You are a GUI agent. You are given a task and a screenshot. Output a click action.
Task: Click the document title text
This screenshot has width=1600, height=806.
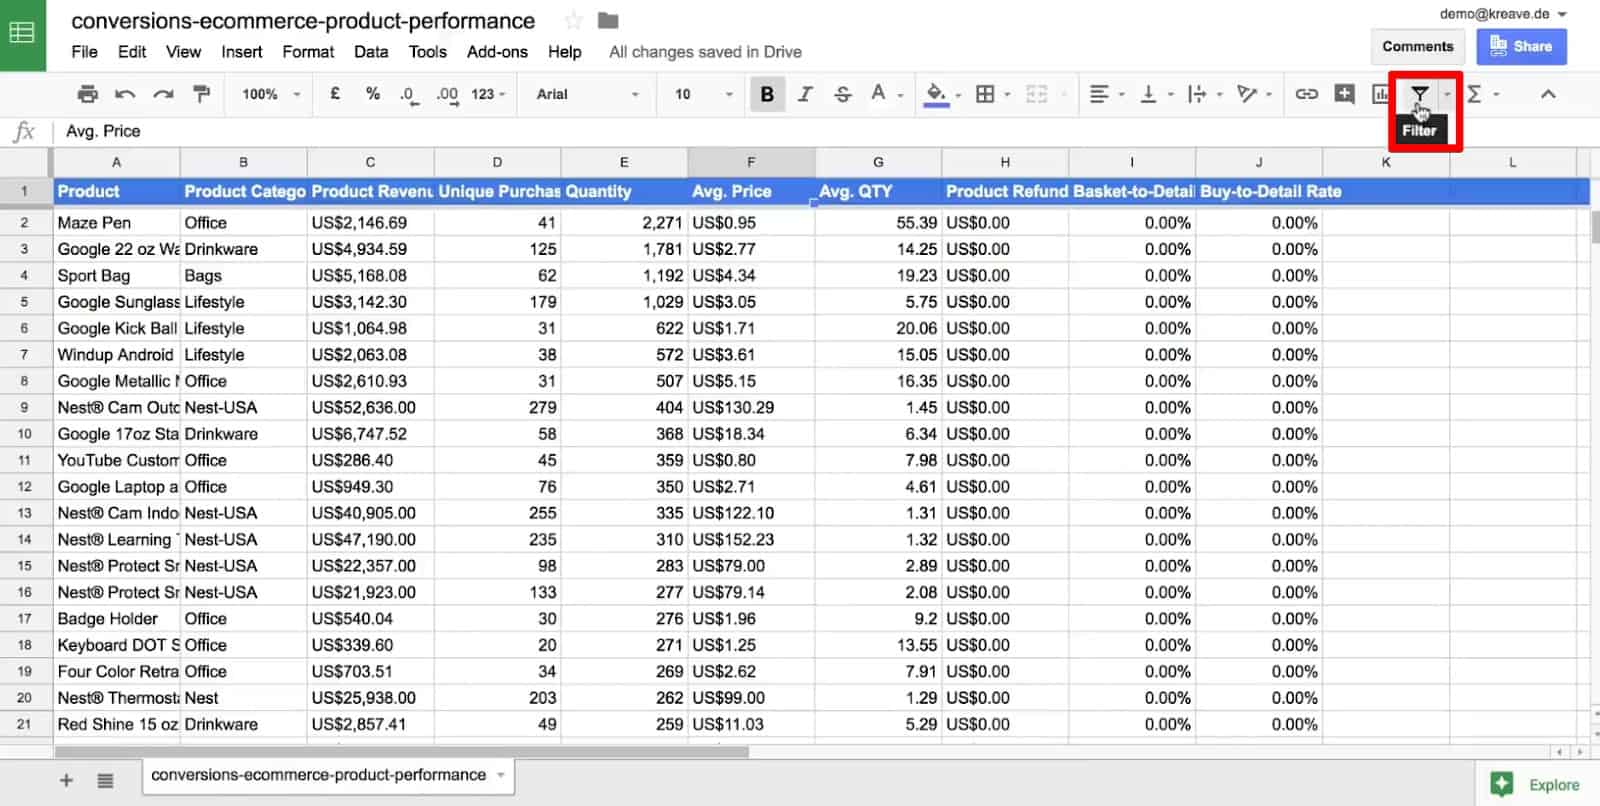click(x=303, y=21)
